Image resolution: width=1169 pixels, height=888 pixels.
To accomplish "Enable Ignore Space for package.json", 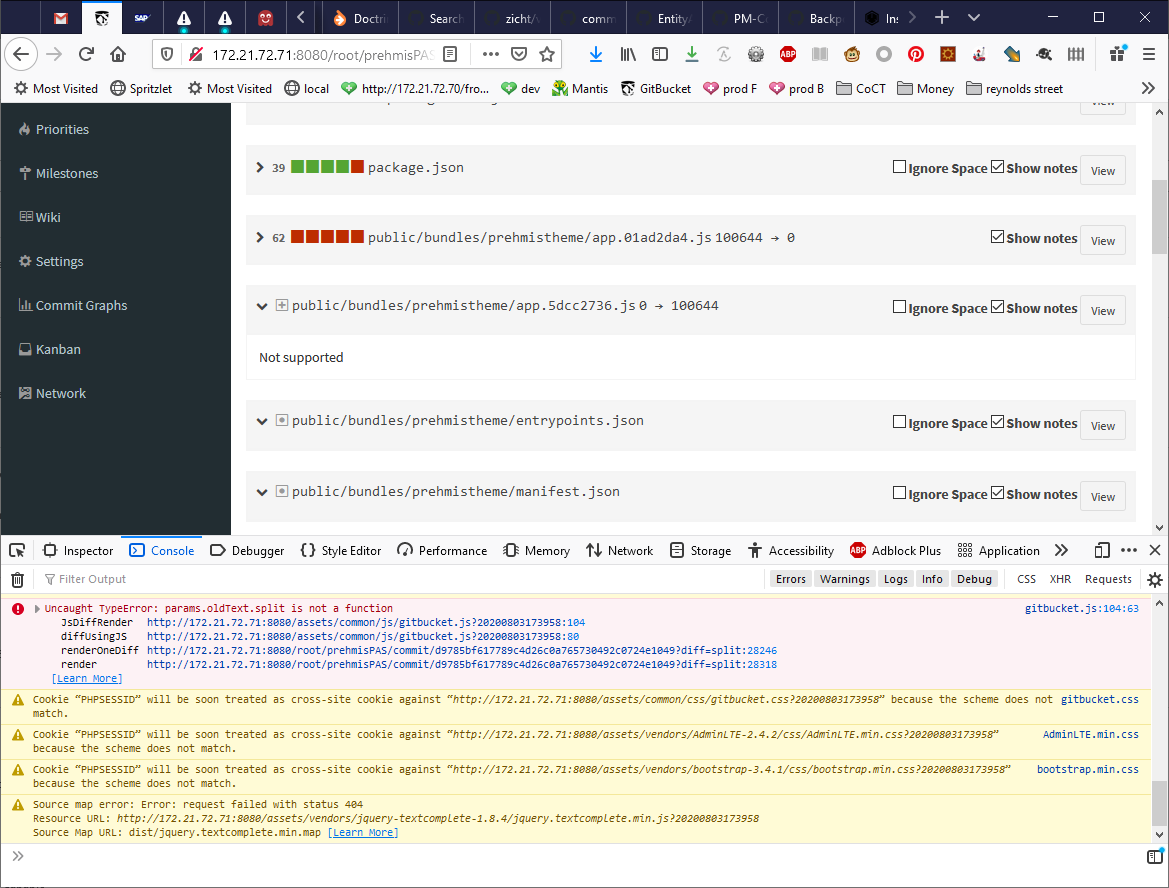I will [899, 167].
